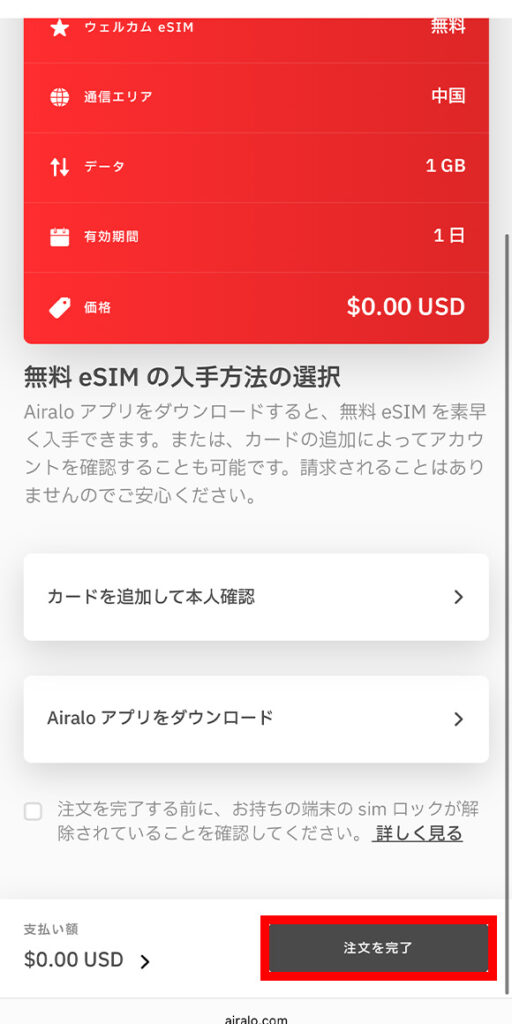Click the calendar icon for 有効期間

tap(59, 236)
